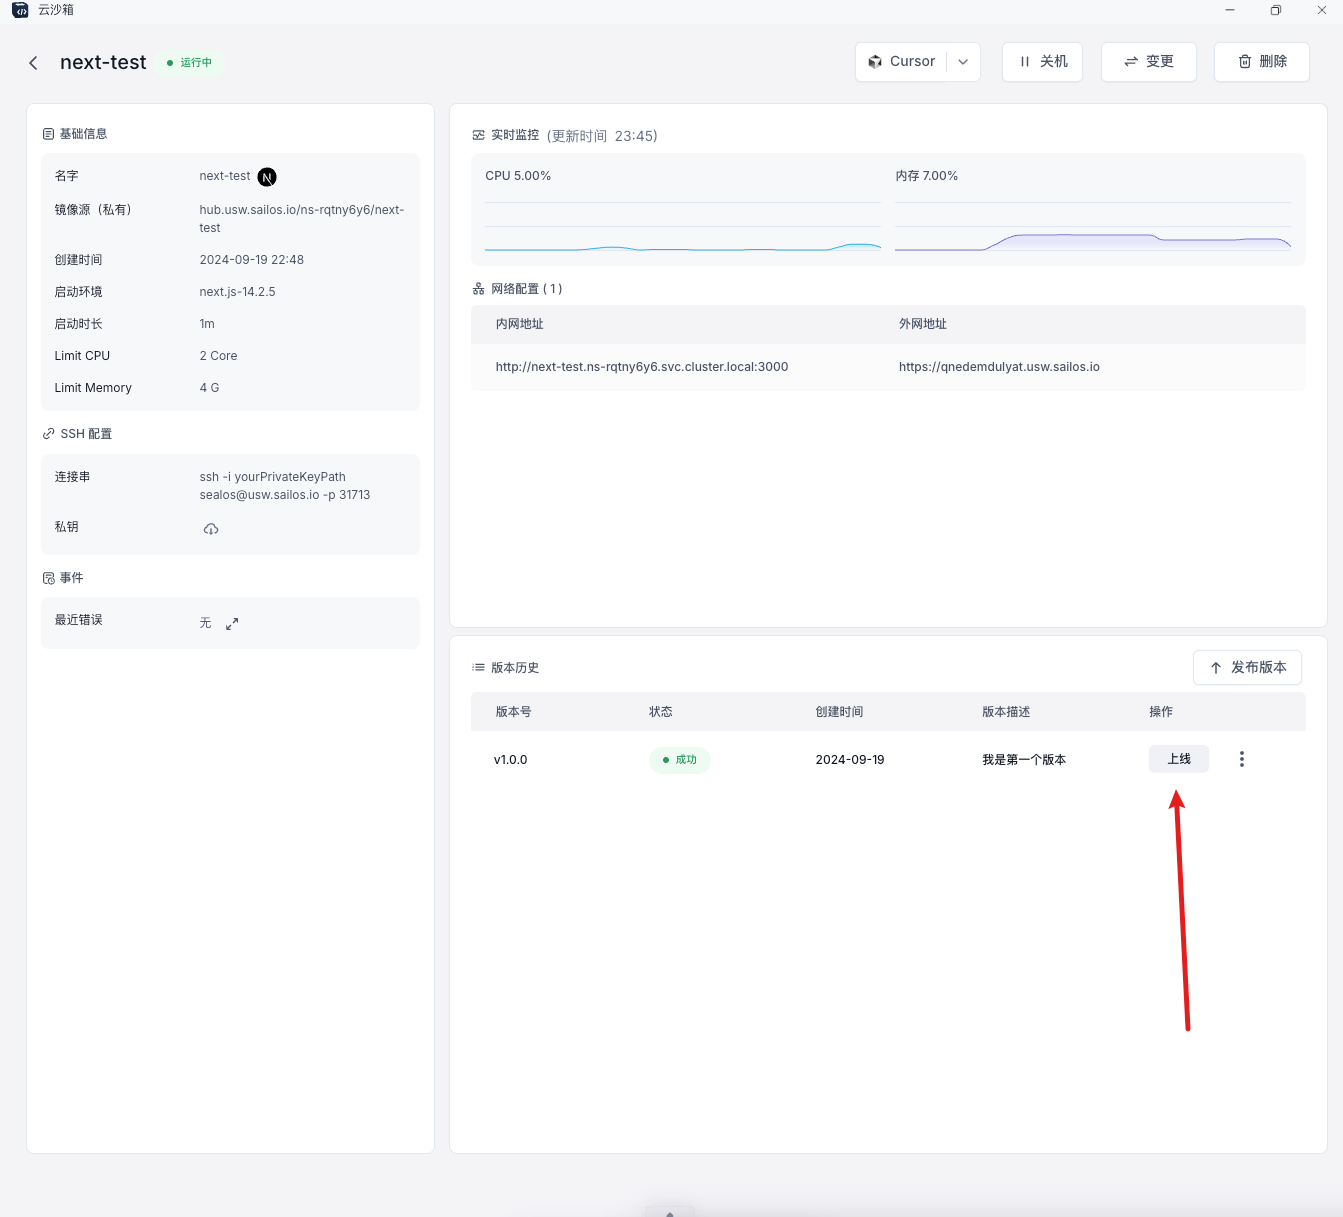Click the creation time 2024-09-19 22:48
The width and height of the screenshot is (1343, 1217).
pyautogui.click(x=252, y=260)
